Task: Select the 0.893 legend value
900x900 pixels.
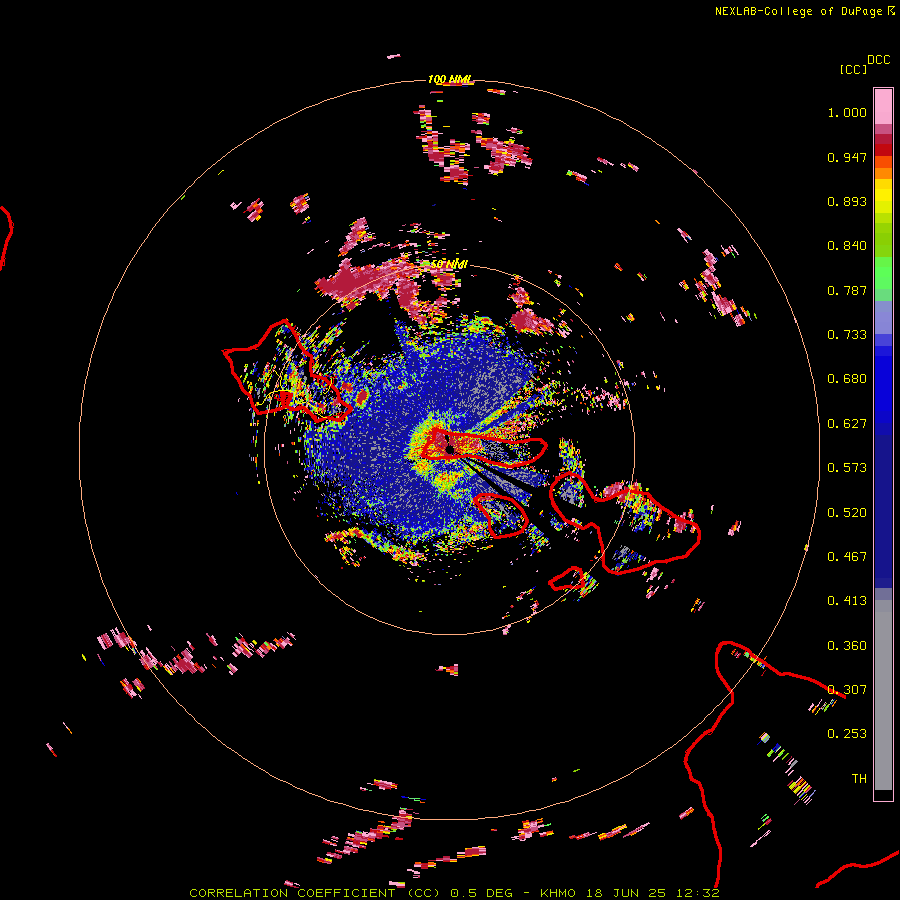Action: pos(847,201)
